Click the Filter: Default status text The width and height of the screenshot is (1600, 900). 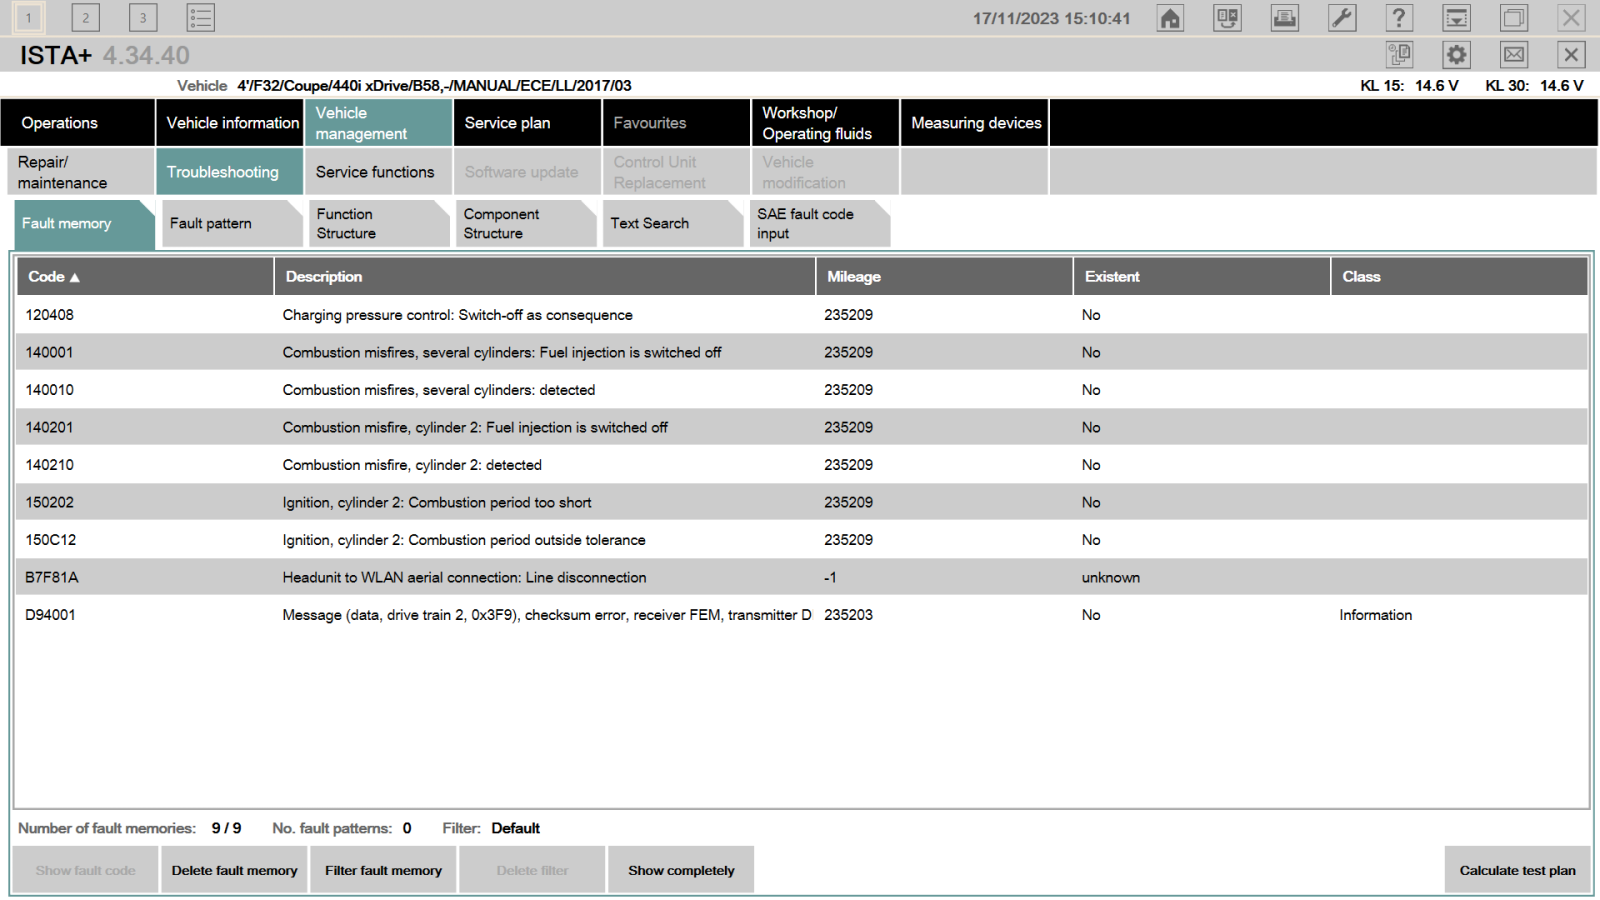pos(491,828)
